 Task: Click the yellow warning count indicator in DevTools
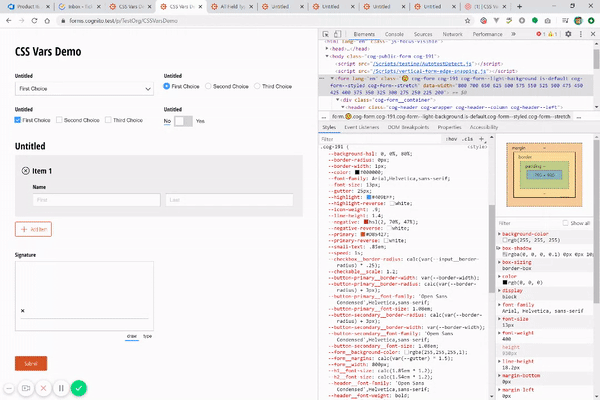coord(553,34)
